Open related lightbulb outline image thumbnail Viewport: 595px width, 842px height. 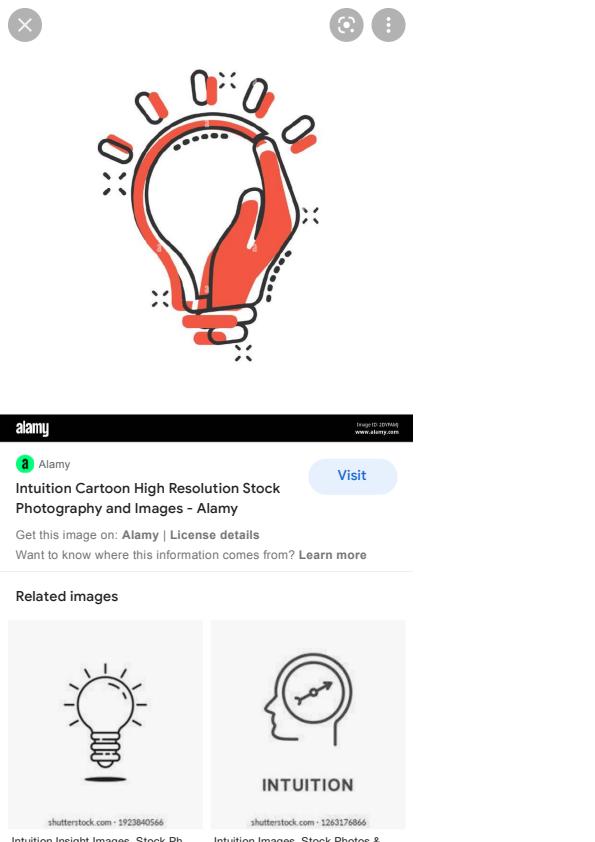coord(105,724)
